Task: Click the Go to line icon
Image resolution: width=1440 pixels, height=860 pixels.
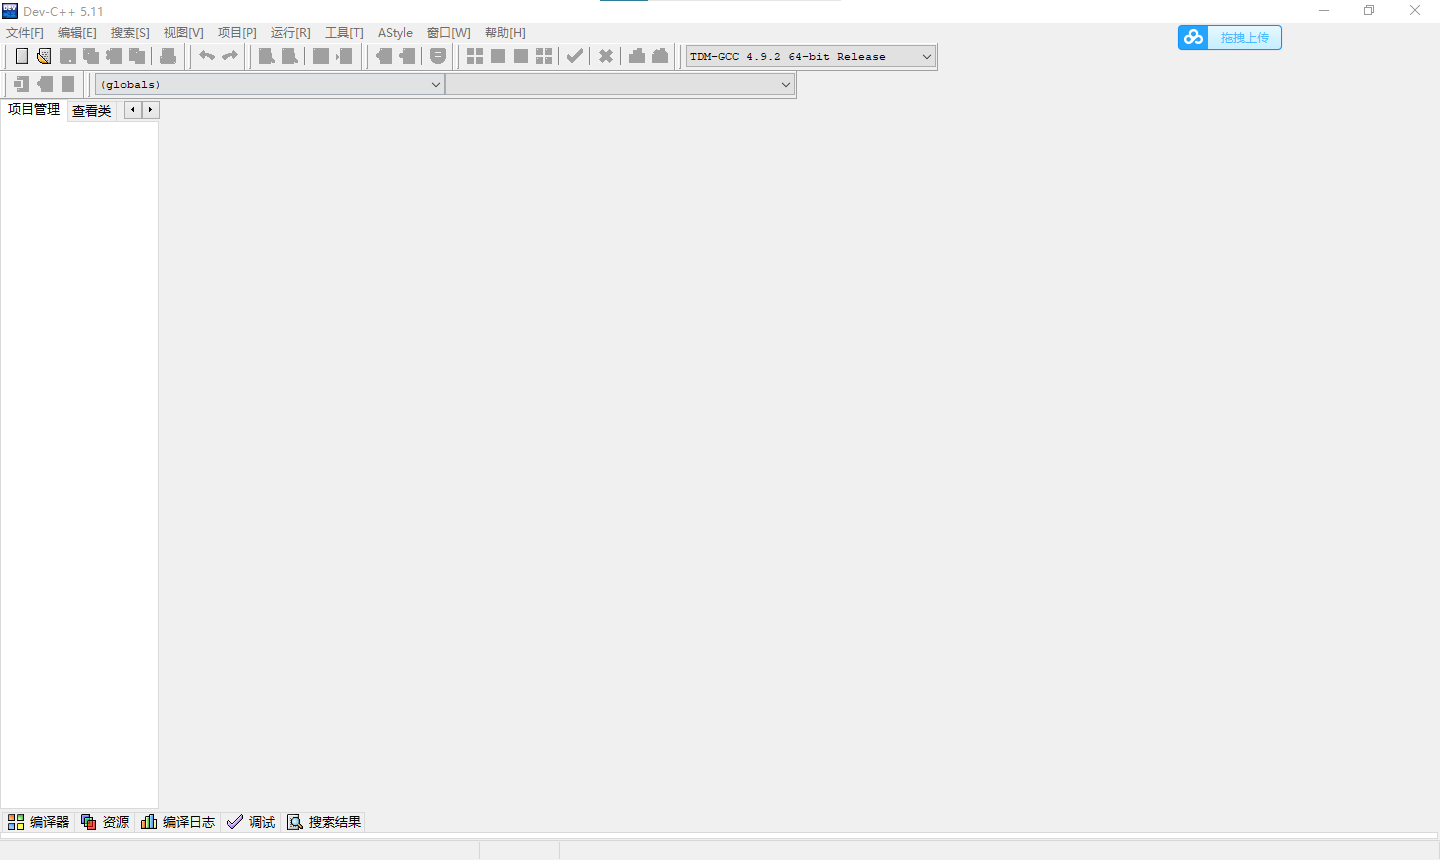Action: click(344, 56)
